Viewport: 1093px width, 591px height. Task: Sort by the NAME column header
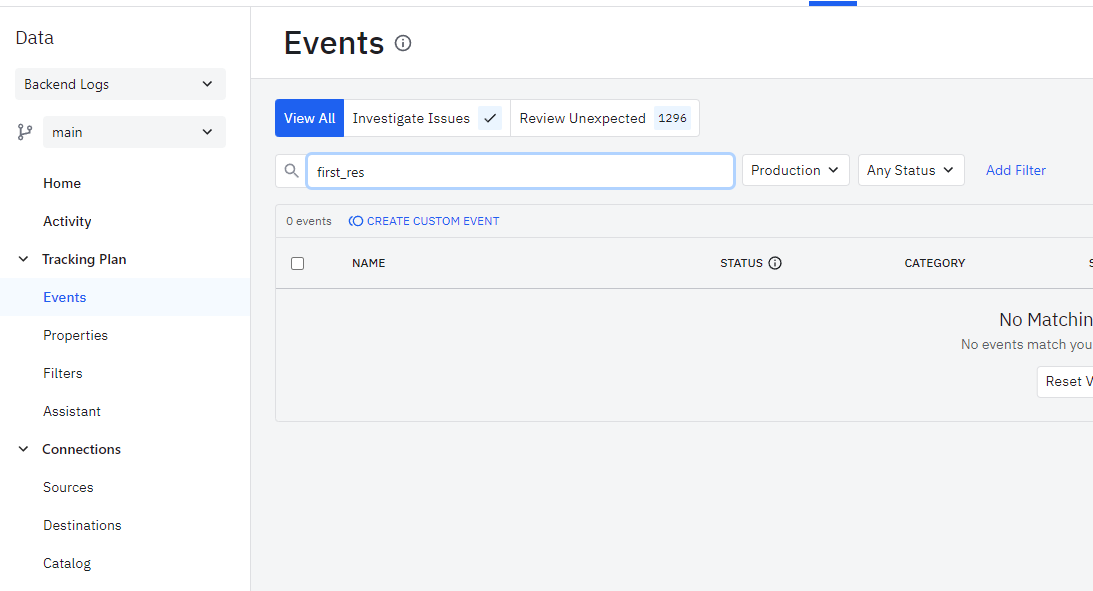tap(369, 263)
